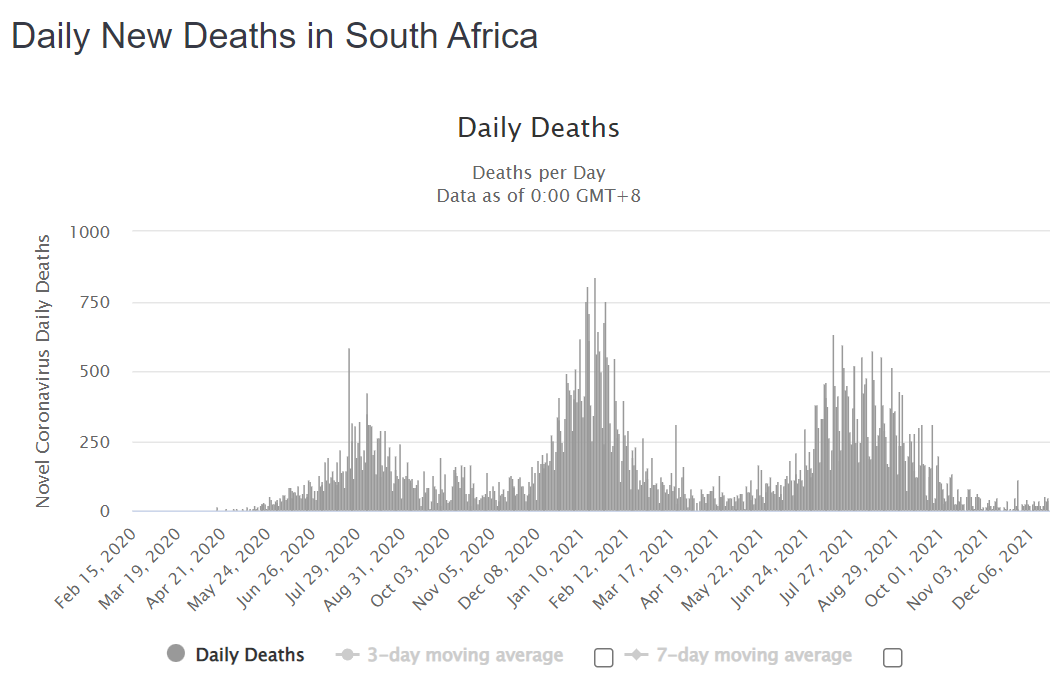Viewport: 1061px width, 679px height.
Task: Click the Daily Deaths chart title
Action: 539,127
